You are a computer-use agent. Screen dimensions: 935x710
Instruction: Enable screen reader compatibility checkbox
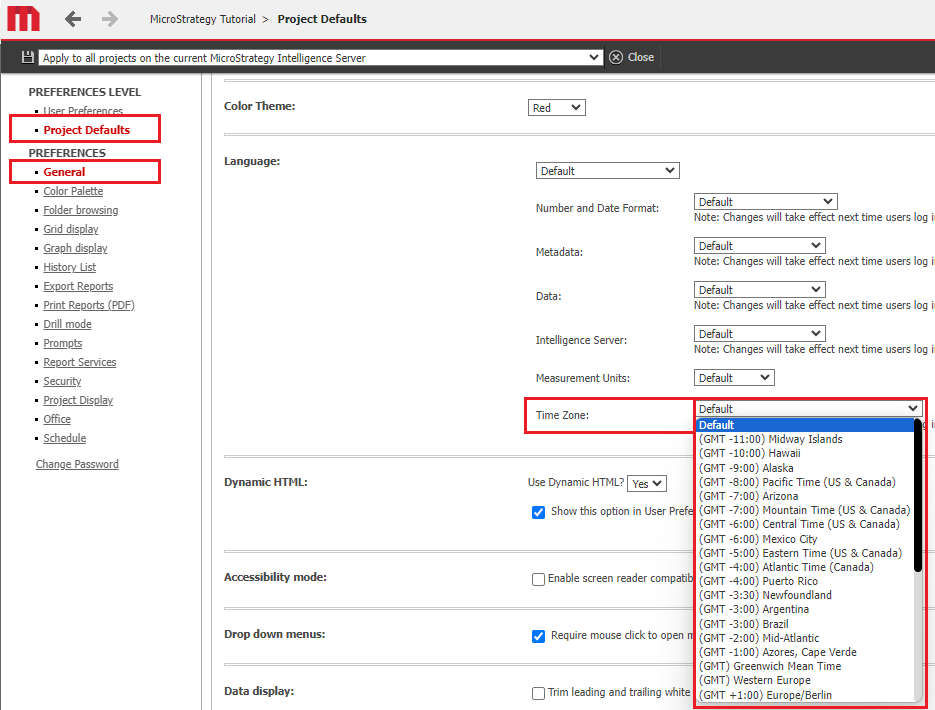tap(538, 579)
